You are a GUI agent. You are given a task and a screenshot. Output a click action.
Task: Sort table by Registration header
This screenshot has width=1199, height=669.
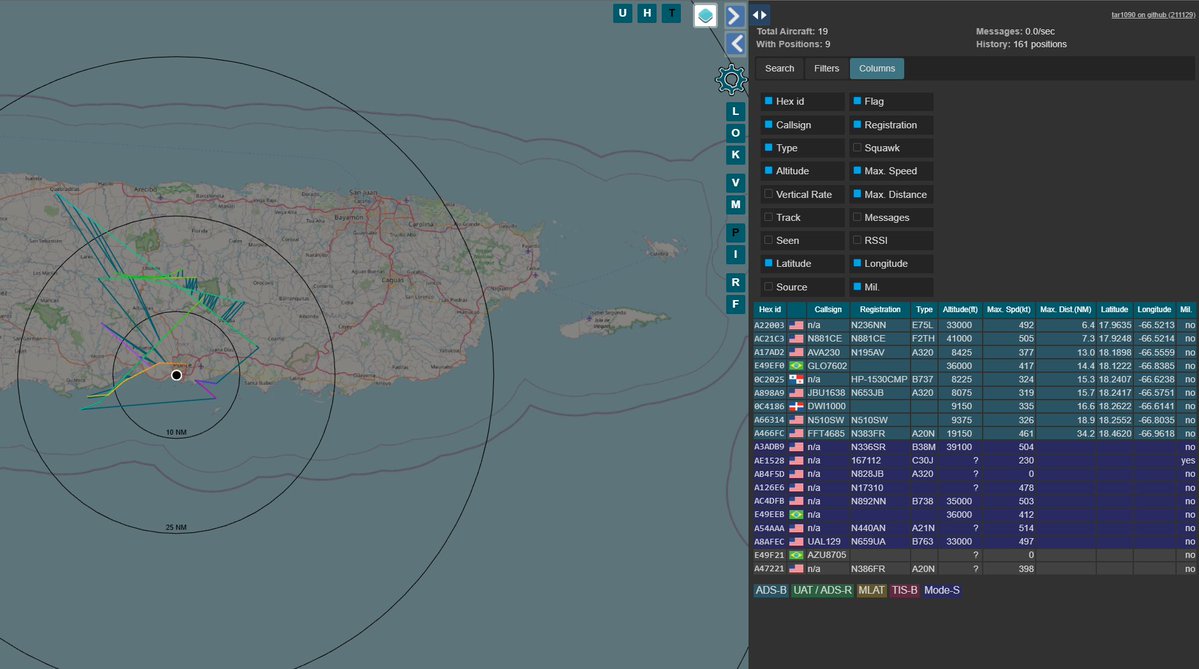879,310
